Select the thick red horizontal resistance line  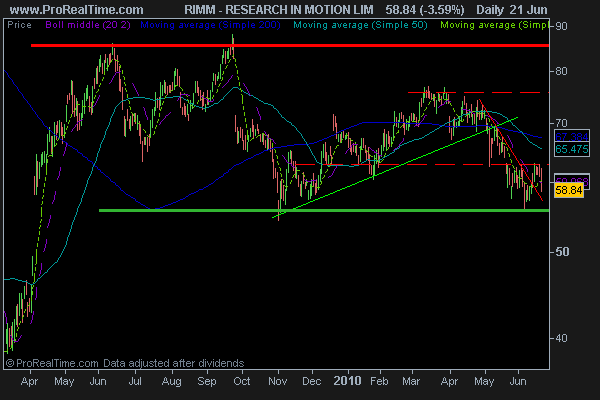pos(290,46)
